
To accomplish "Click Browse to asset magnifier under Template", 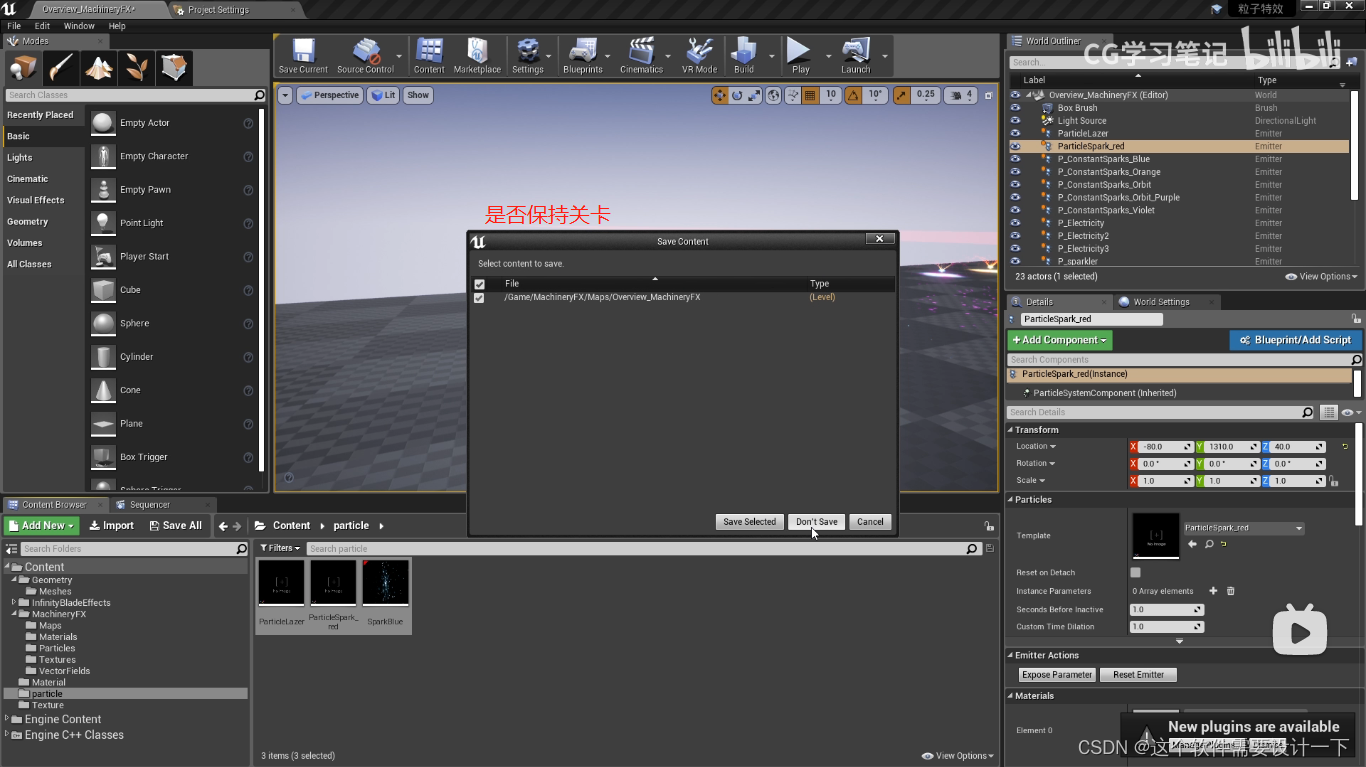I will (1209, 544).
